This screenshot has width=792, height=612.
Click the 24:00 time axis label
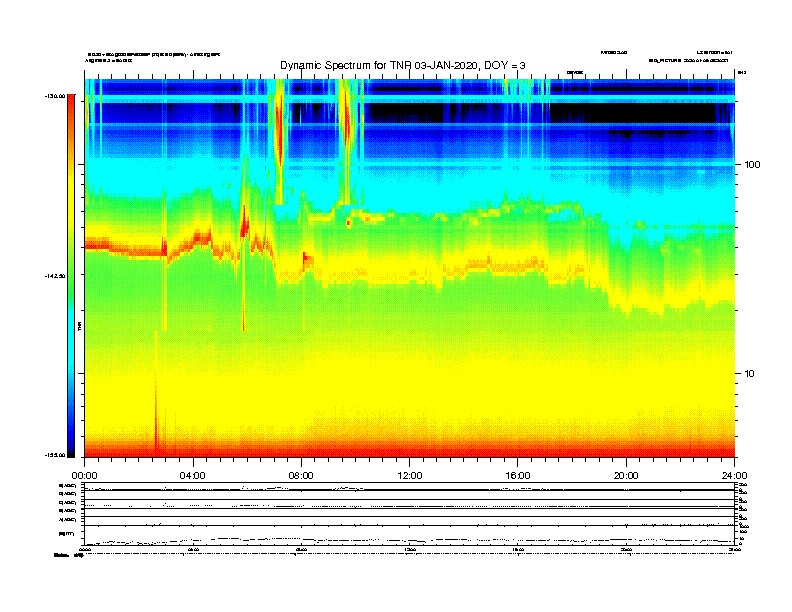(x=734, y=476)
